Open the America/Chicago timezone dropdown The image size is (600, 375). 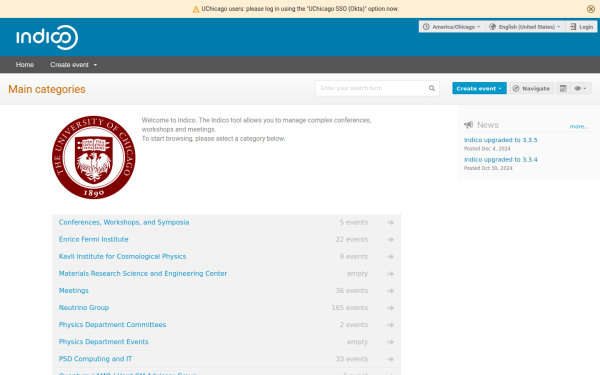(x=452, y=27)
